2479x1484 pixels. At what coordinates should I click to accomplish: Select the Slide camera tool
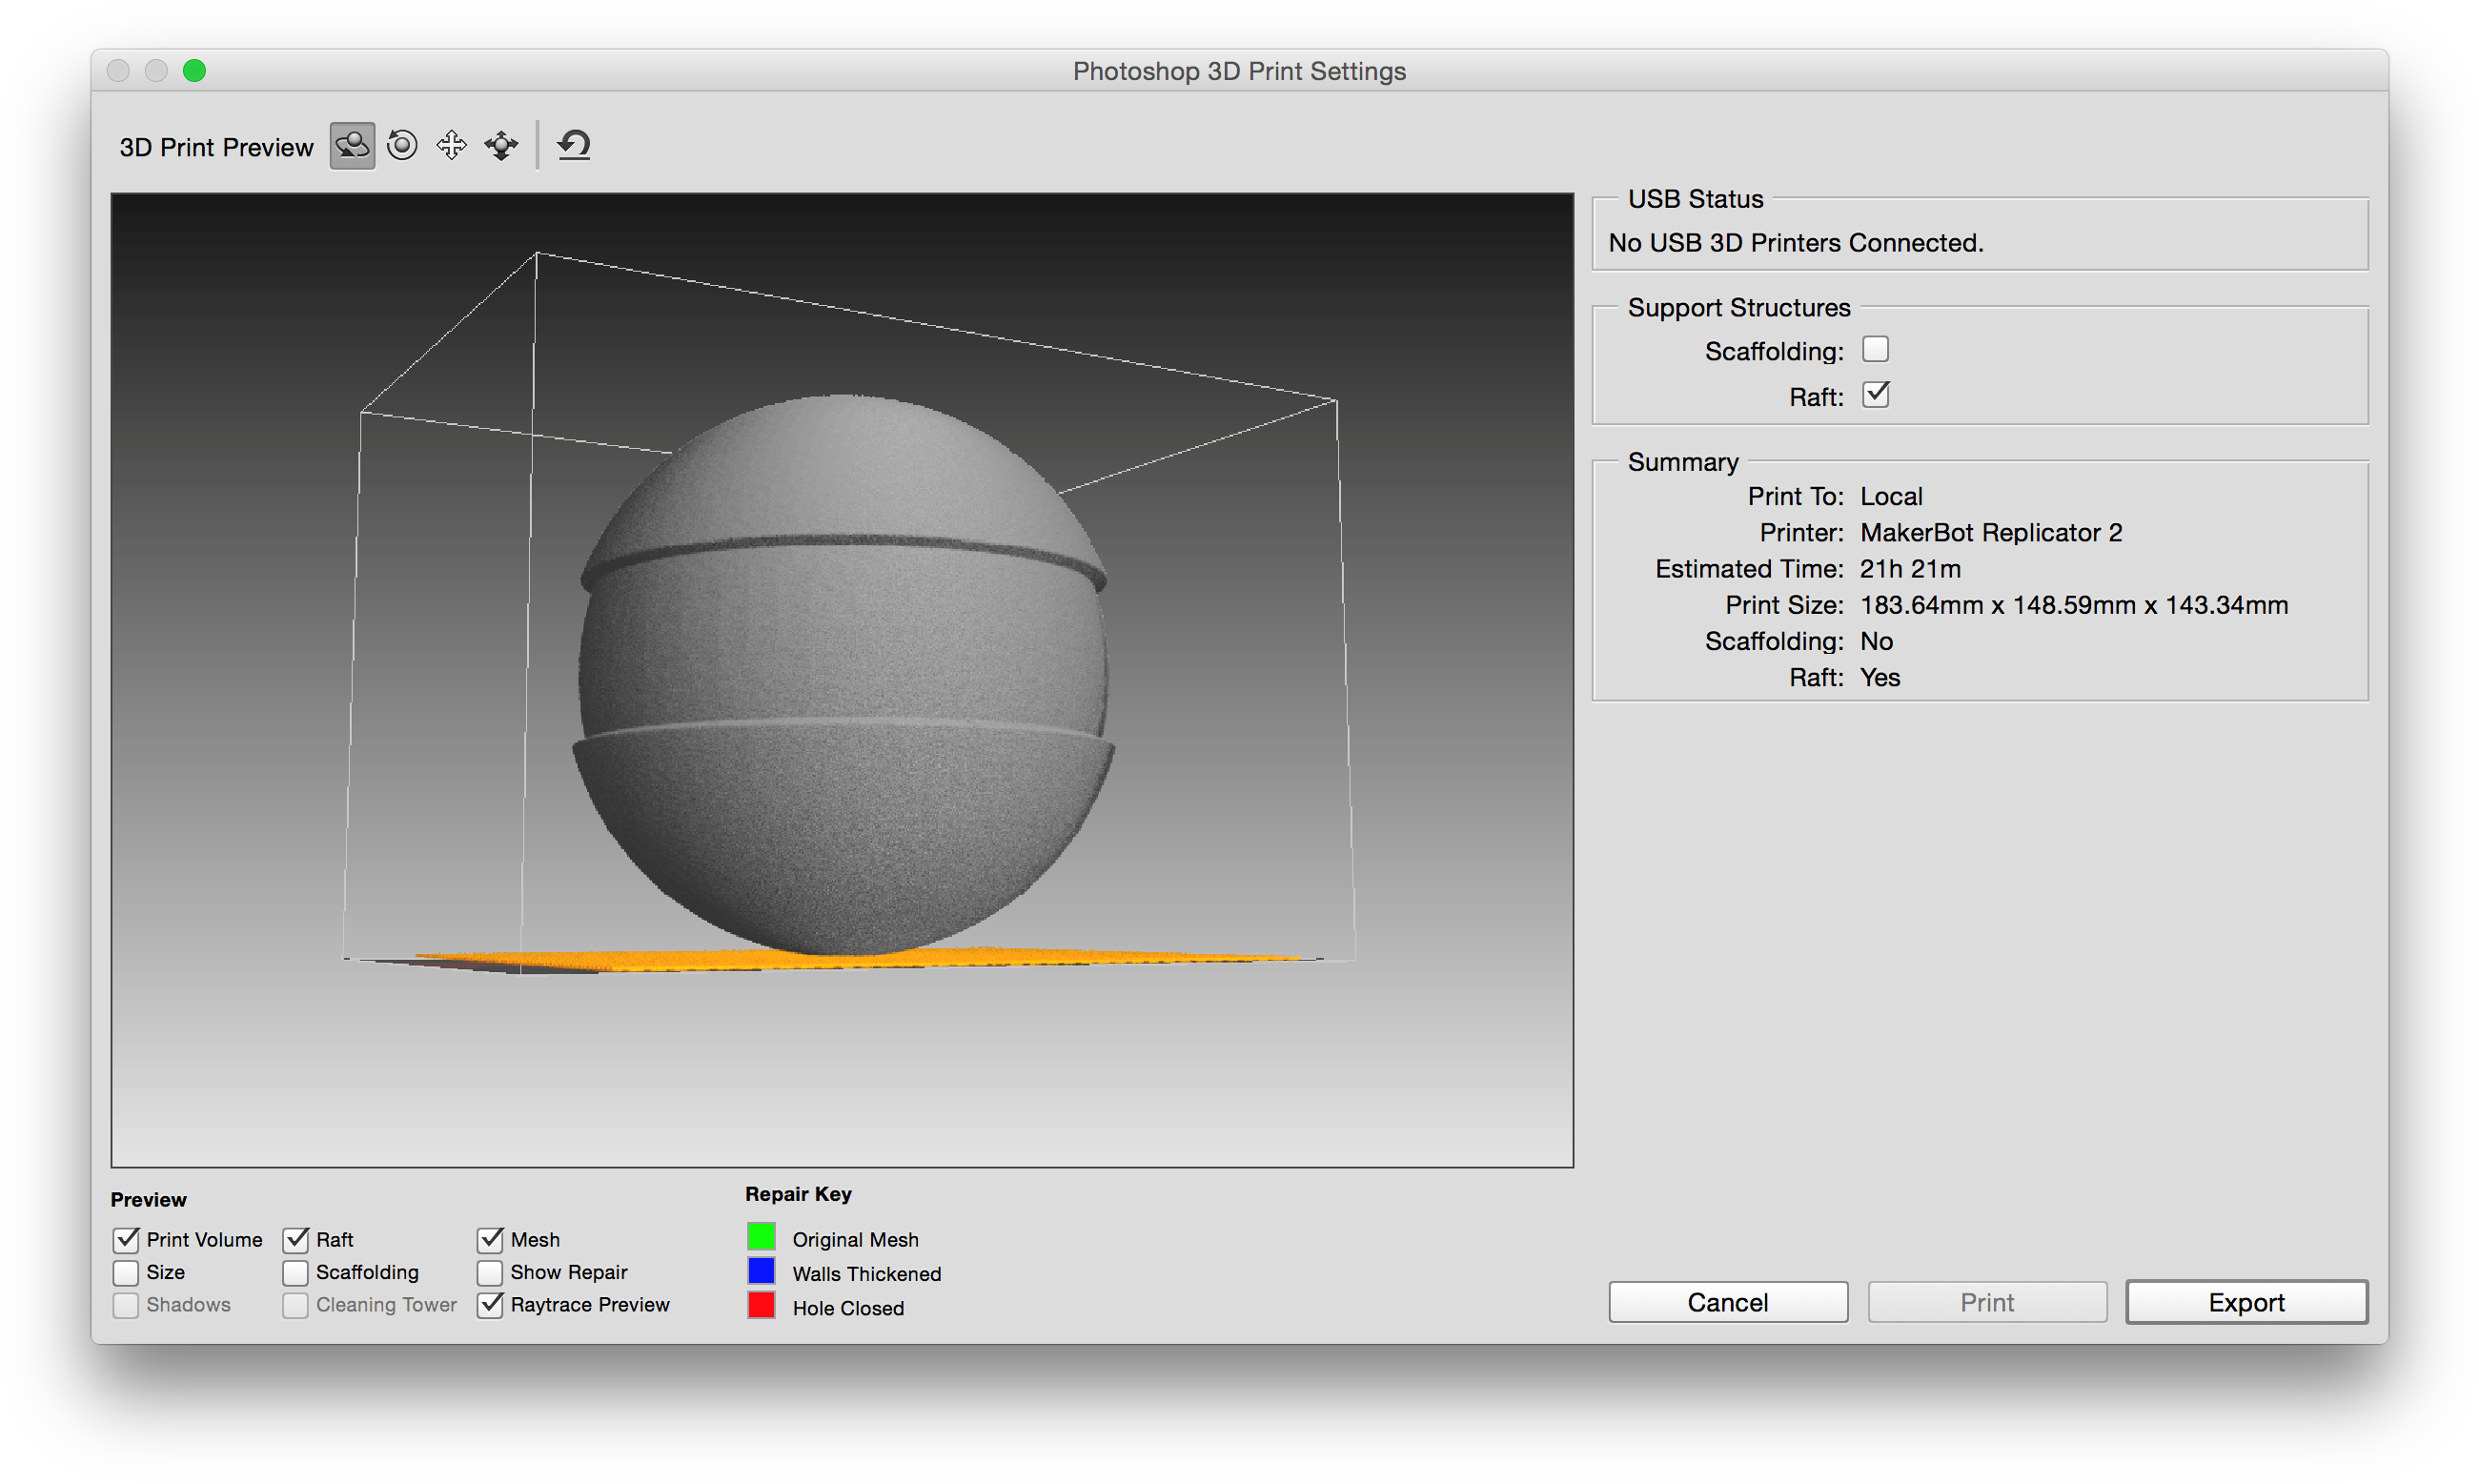coord(500,145)
